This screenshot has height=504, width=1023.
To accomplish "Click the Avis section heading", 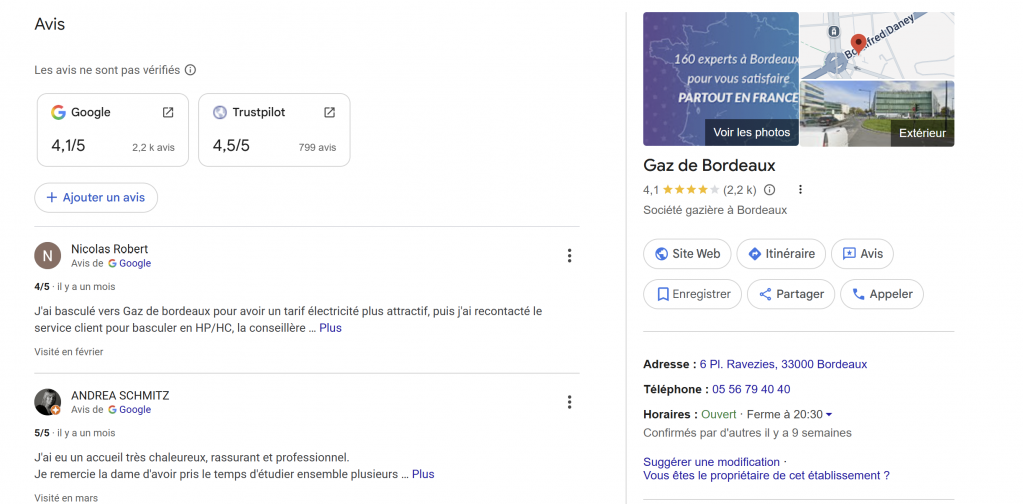I will coord(50,25).
